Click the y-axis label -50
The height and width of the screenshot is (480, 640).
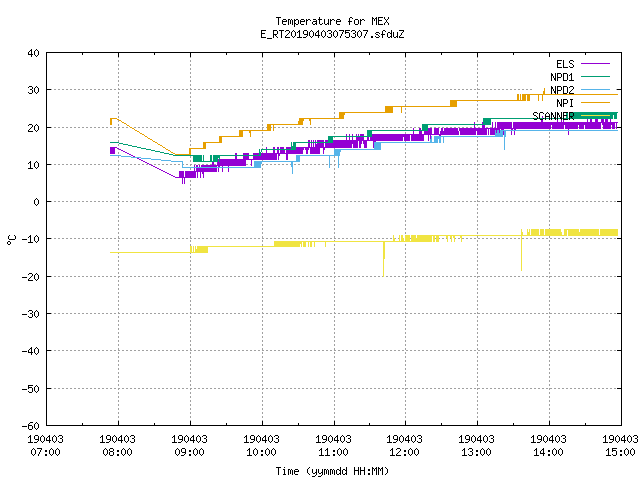click(x=31, y=389)
